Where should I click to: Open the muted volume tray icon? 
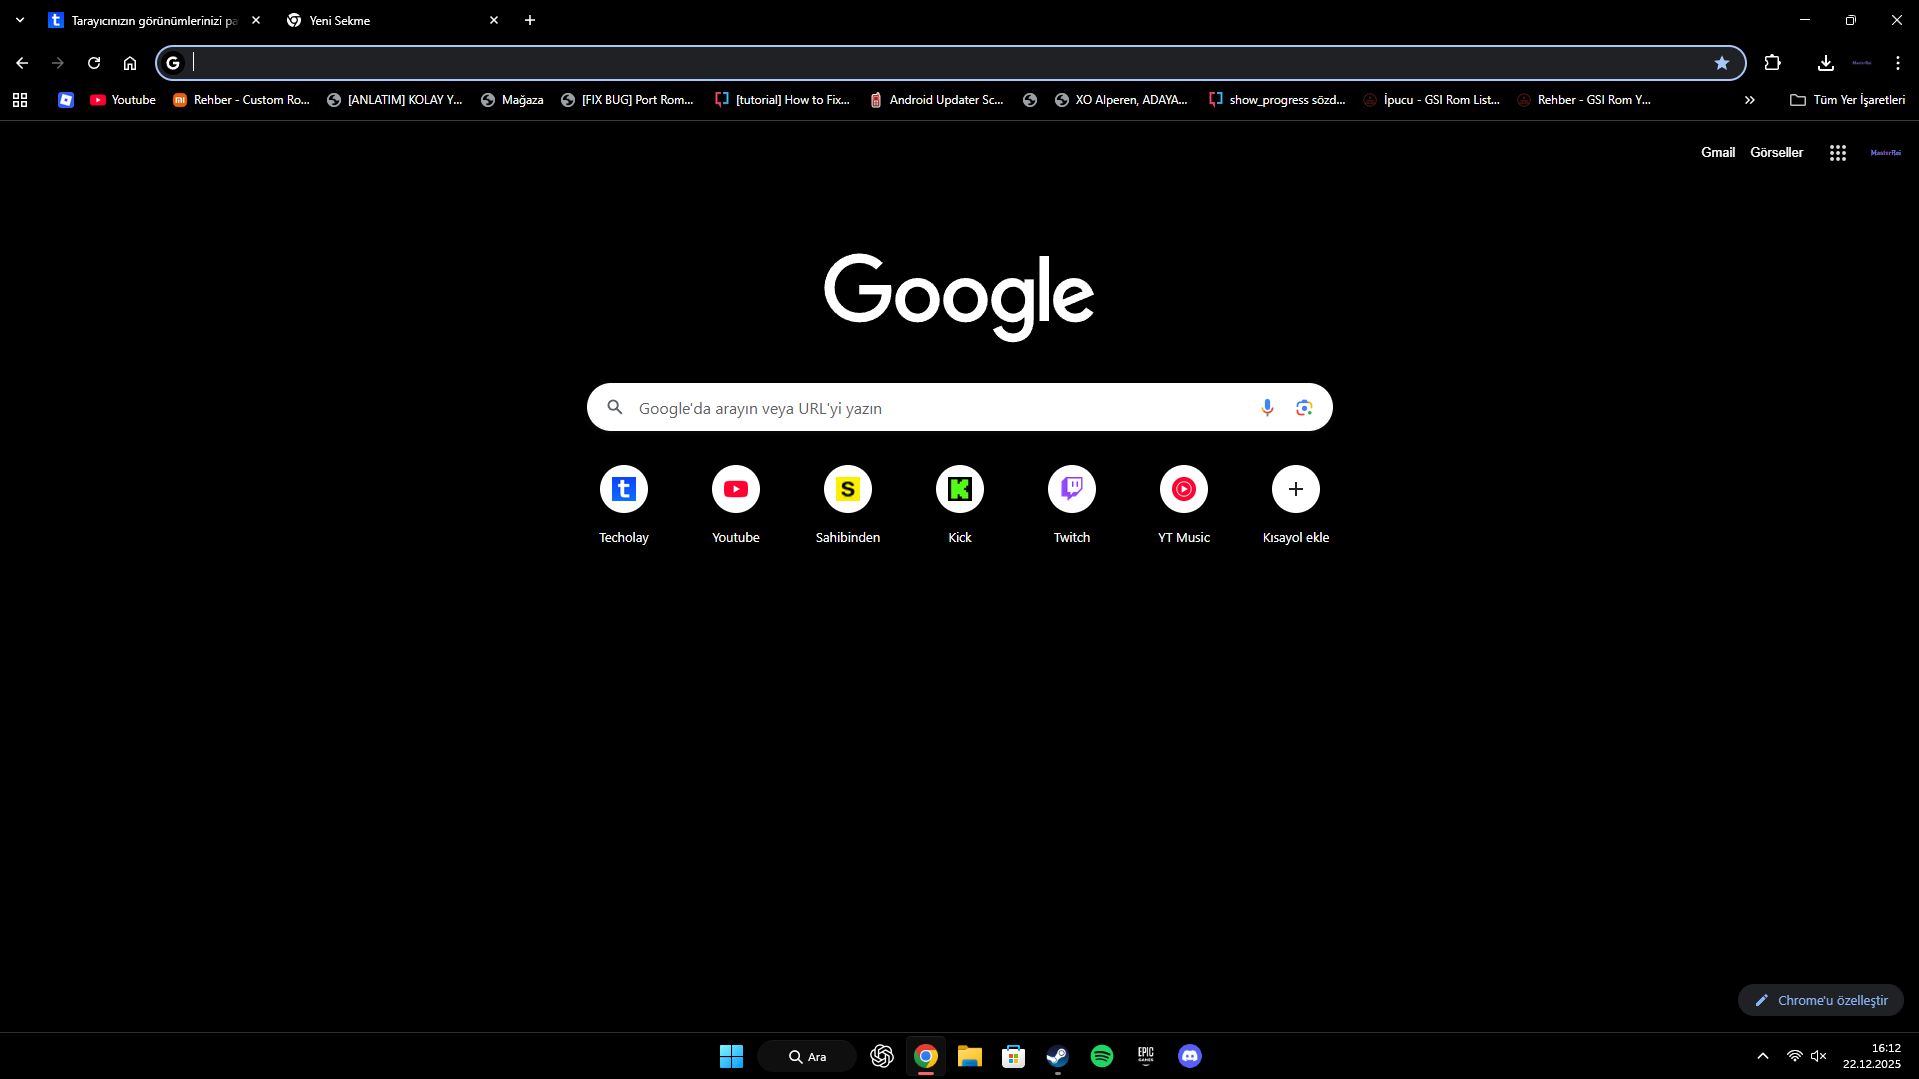(1819, 1056)
